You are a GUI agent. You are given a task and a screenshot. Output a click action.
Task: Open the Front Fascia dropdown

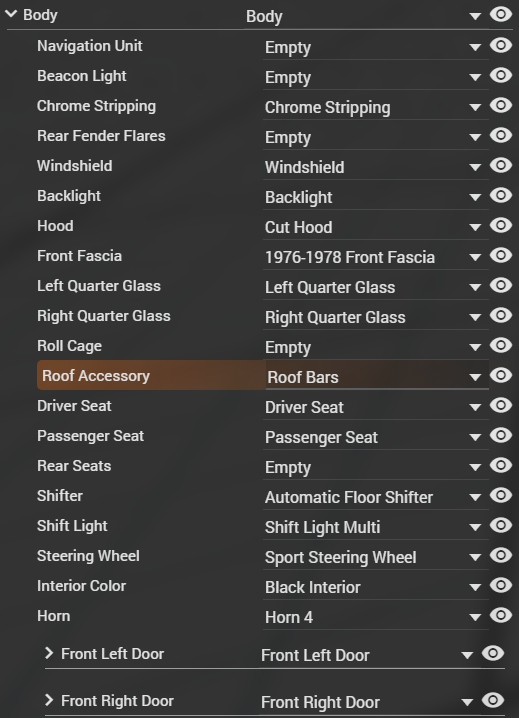(475, 257)
